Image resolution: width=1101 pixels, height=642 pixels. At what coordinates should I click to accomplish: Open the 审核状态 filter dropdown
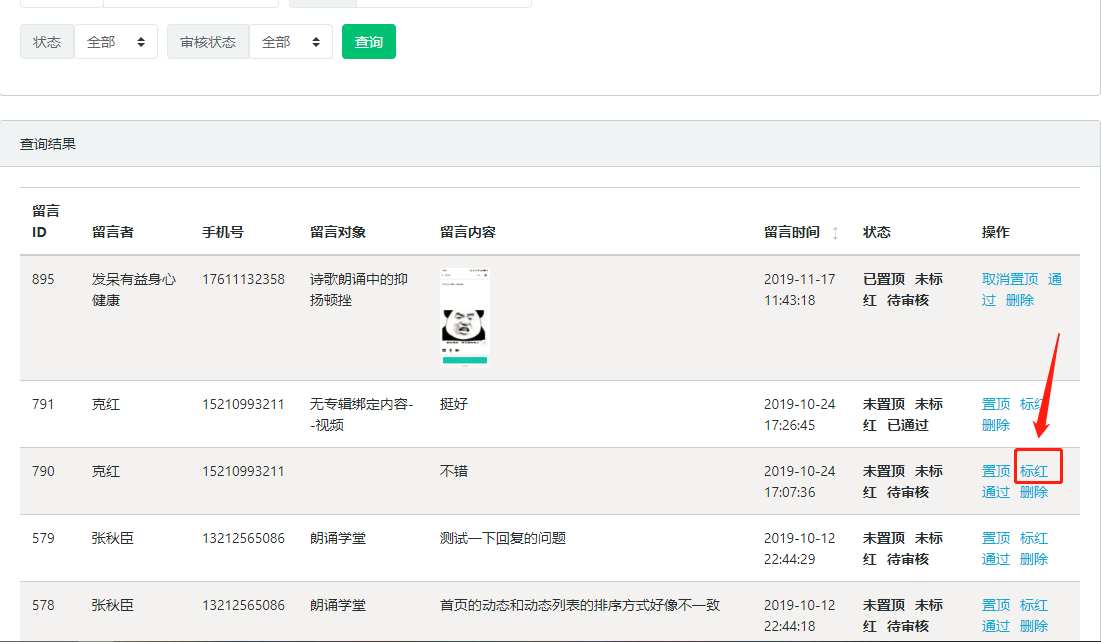[290, 42]
